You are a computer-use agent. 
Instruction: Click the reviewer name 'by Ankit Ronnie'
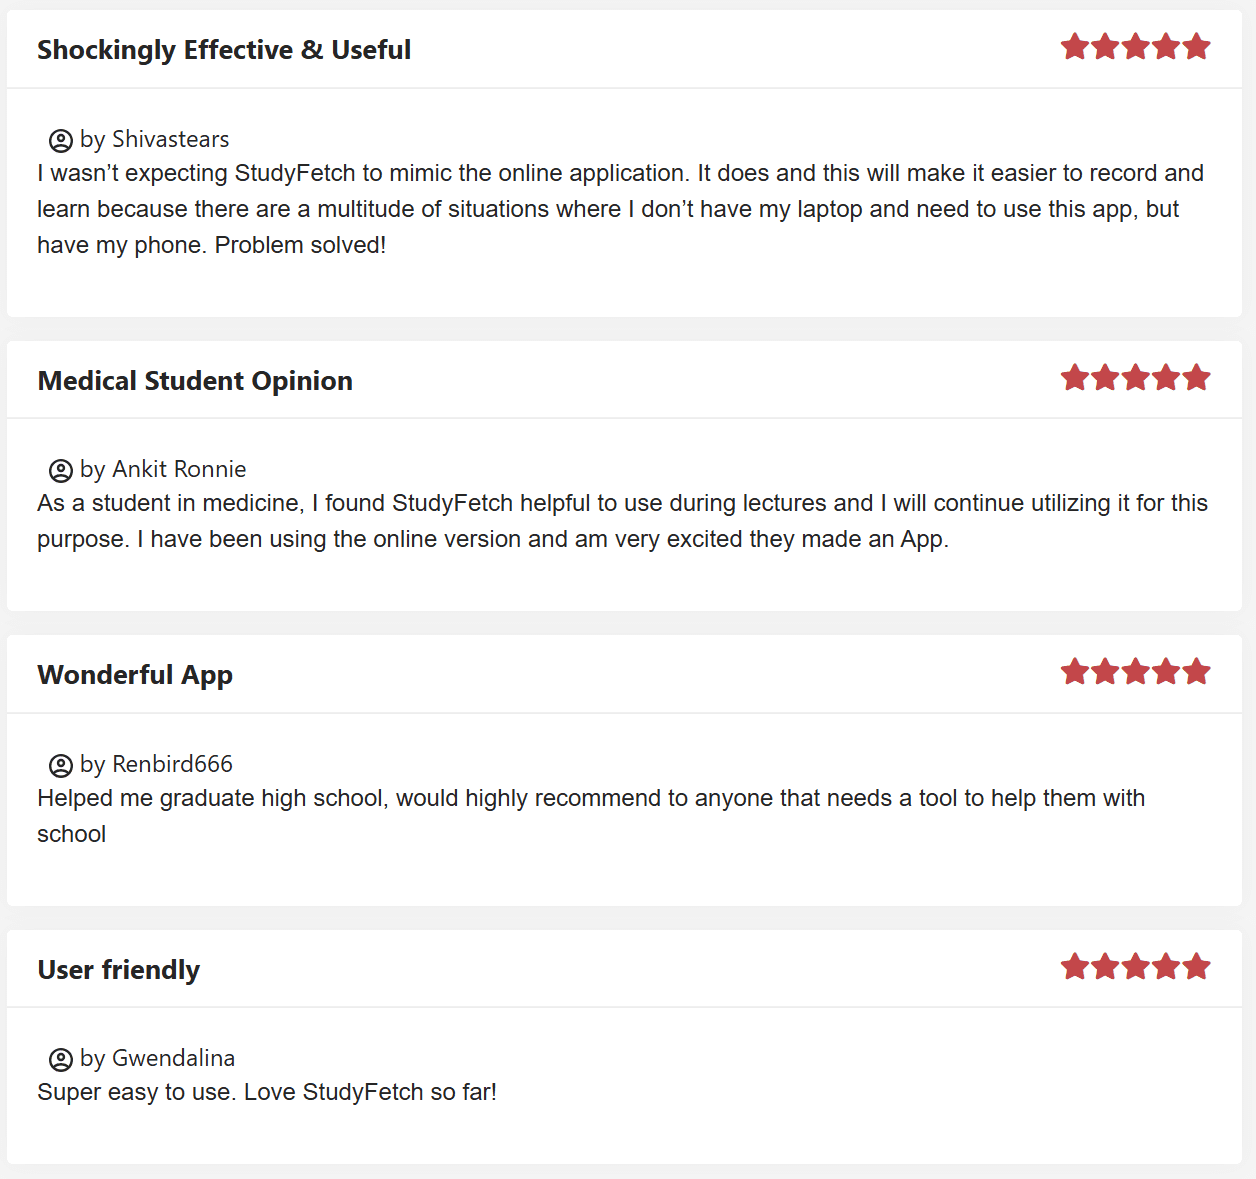coord(163,469)
